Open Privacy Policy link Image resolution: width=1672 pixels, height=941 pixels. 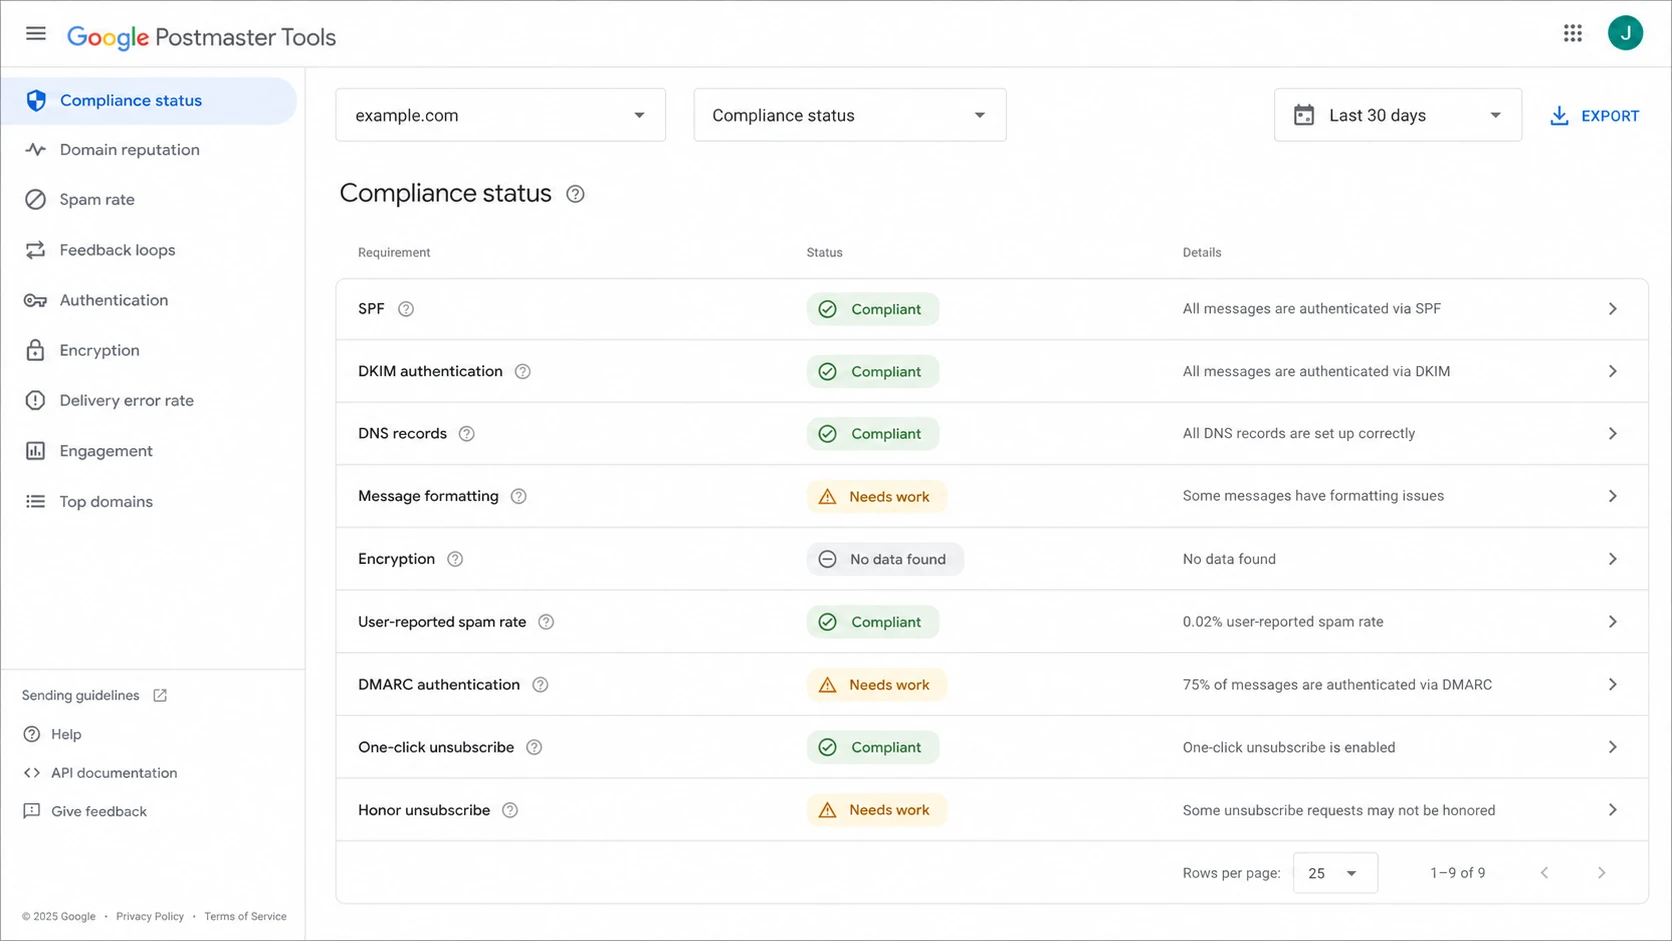150,916
